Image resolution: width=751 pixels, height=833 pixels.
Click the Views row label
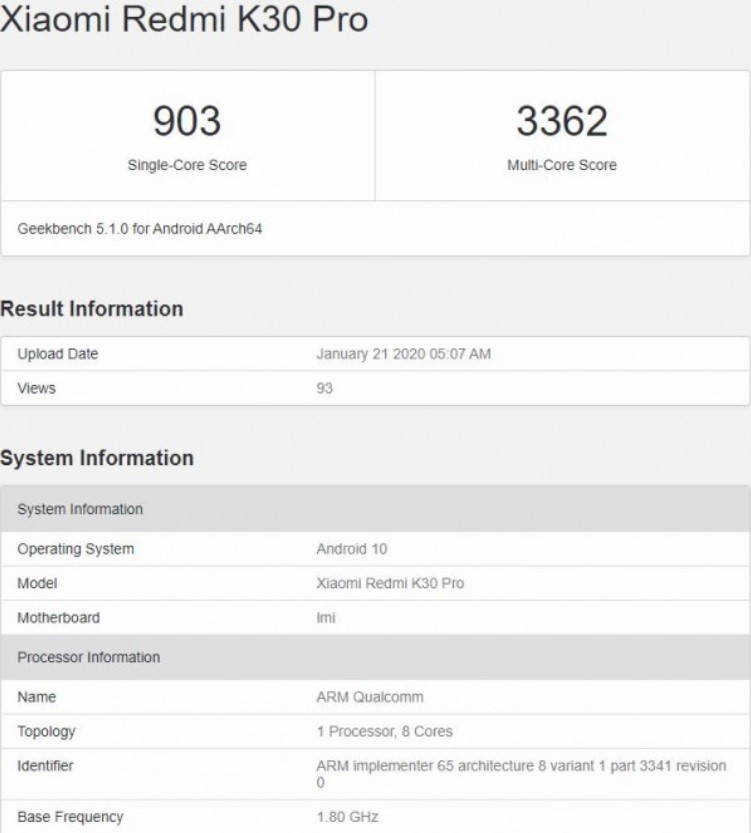click(37, 388)
